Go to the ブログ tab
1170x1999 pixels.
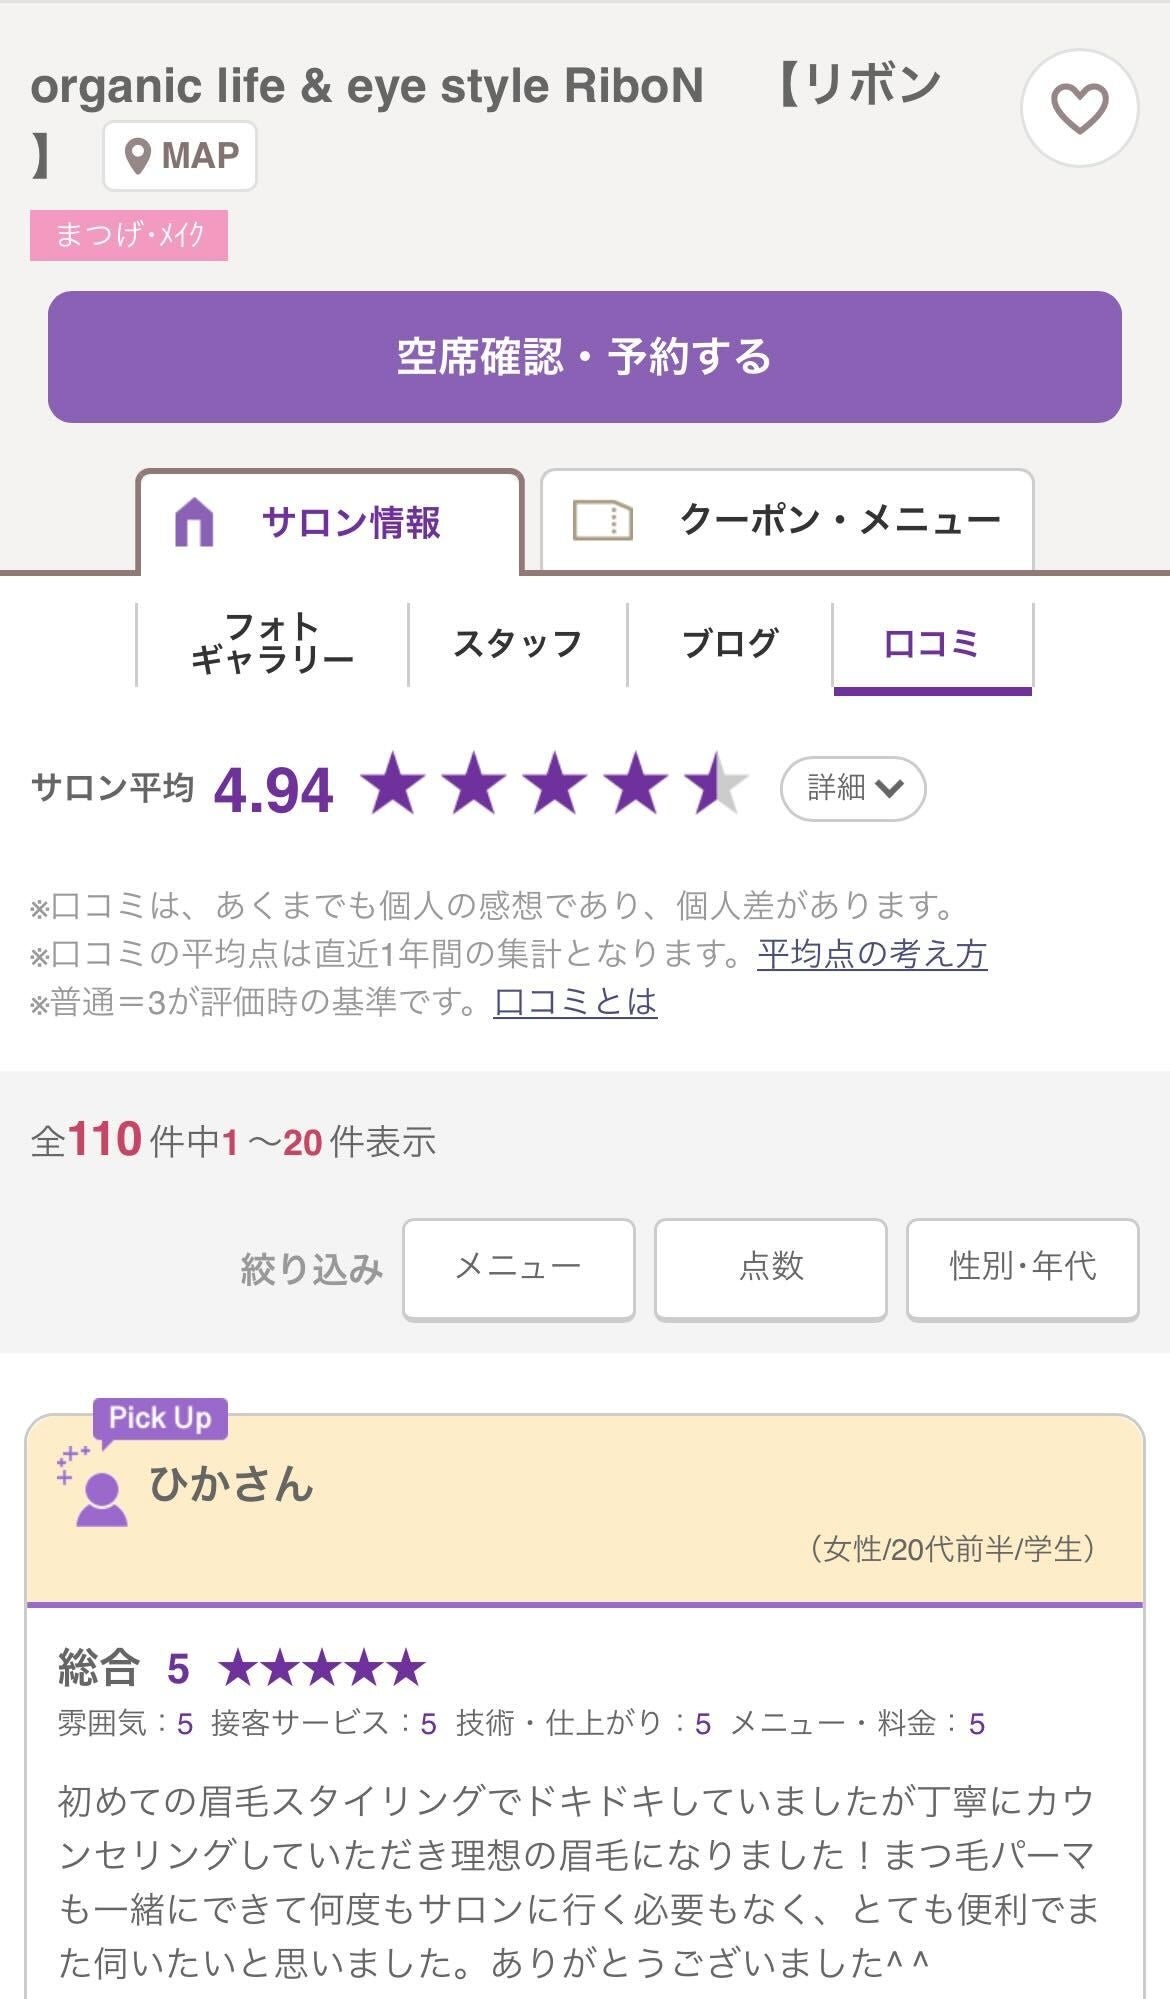click(x=729, y=644)
